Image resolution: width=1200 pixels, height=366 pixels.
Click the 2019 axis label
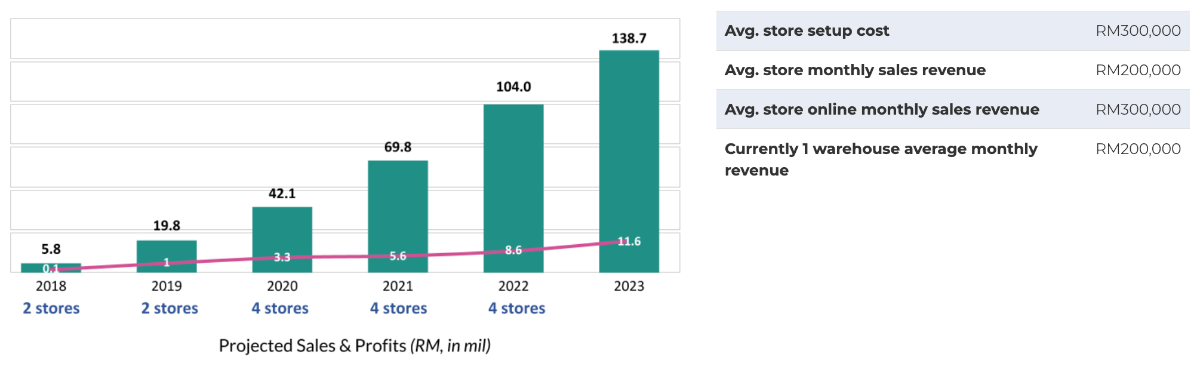coord(166,286)
